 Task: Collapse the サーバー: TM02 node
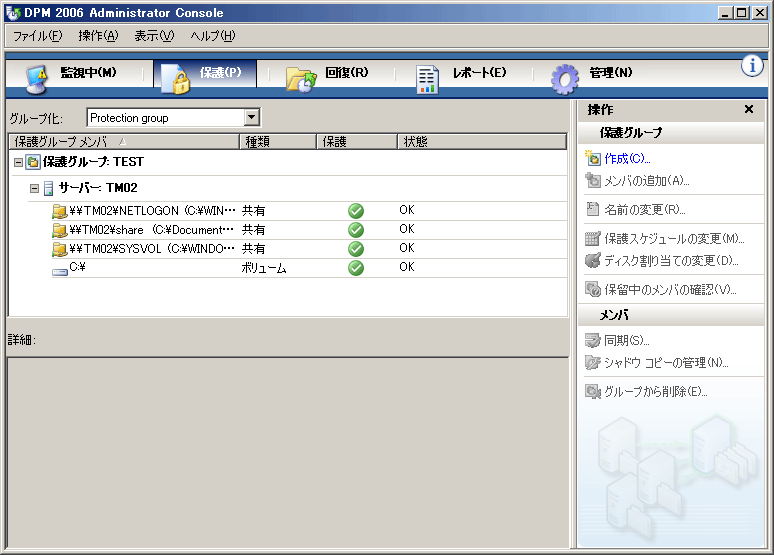coord(34,188)
